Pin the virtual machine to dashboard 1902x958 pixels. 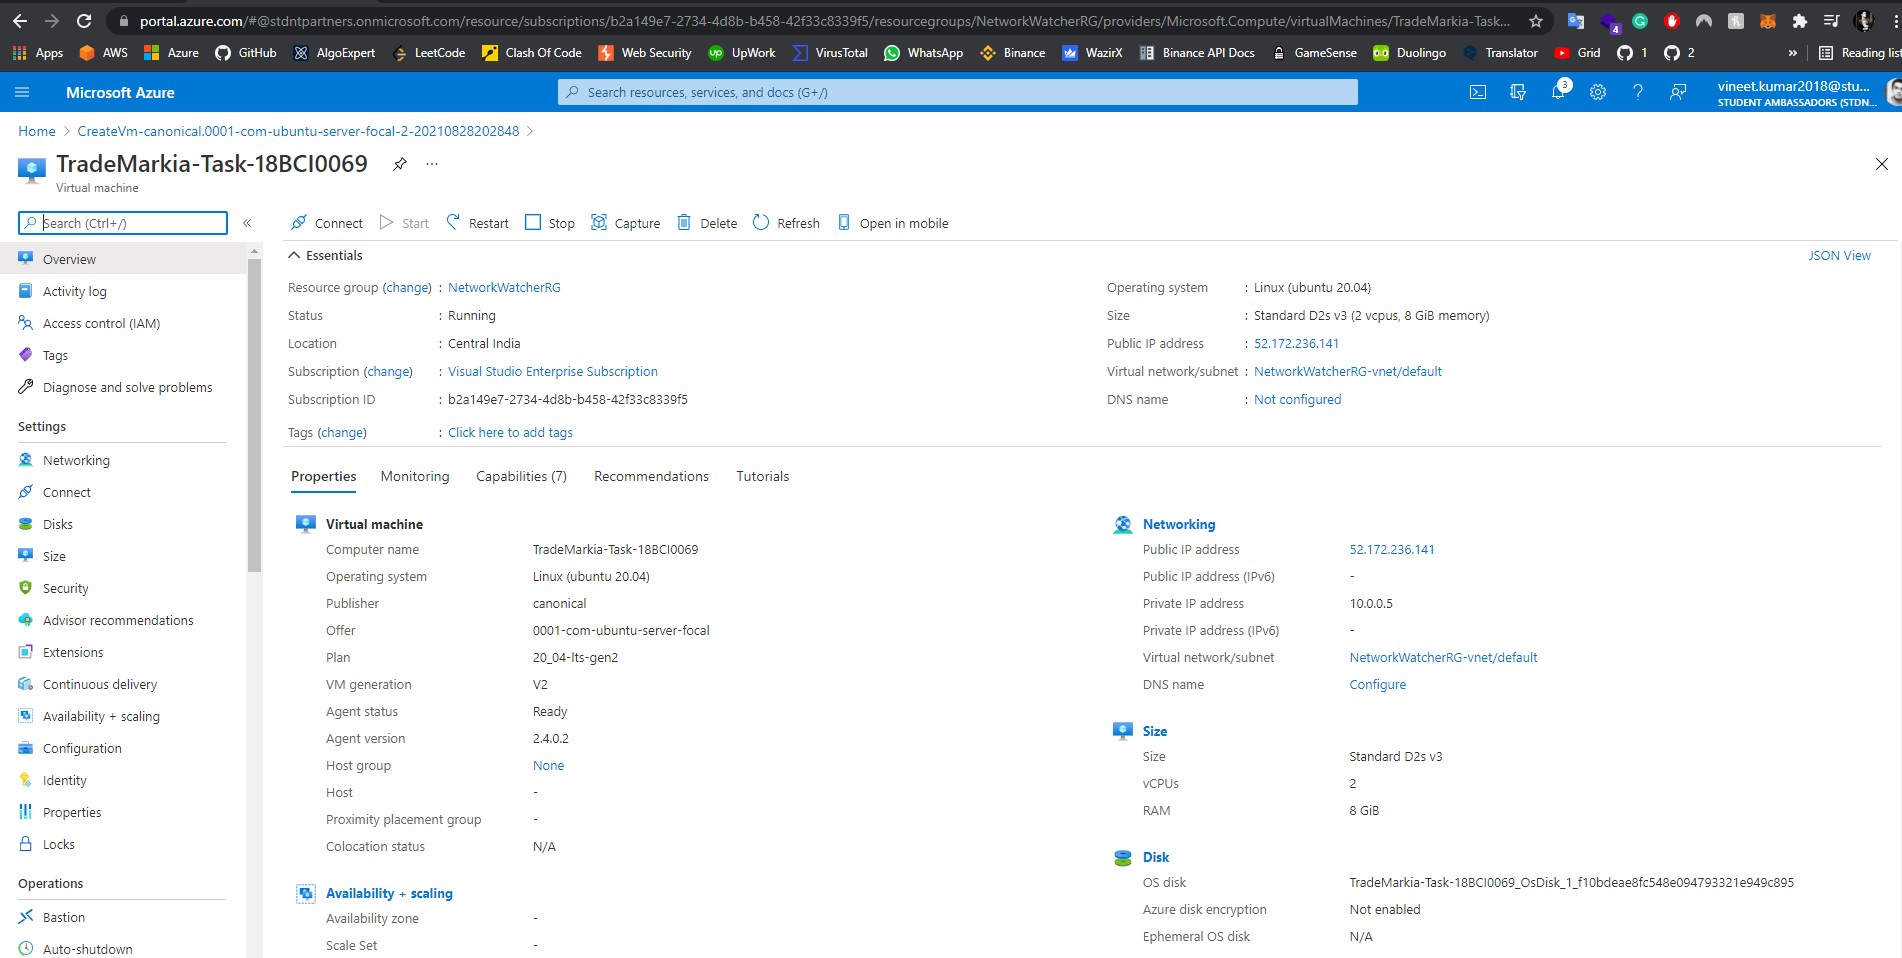pyautogui.click(x=400, y=164)
